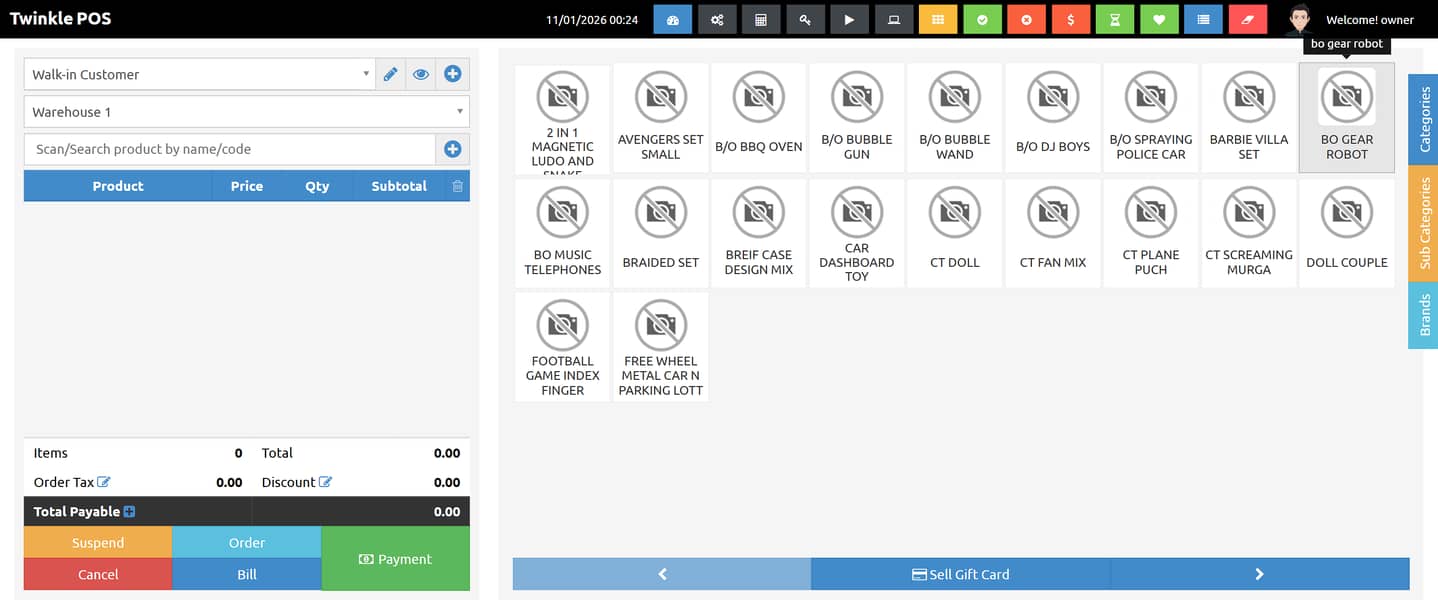The height and width of the screenshot is (600, 1438).
Task: Open the Walk-in Customer dropdown
Action: 200,74
